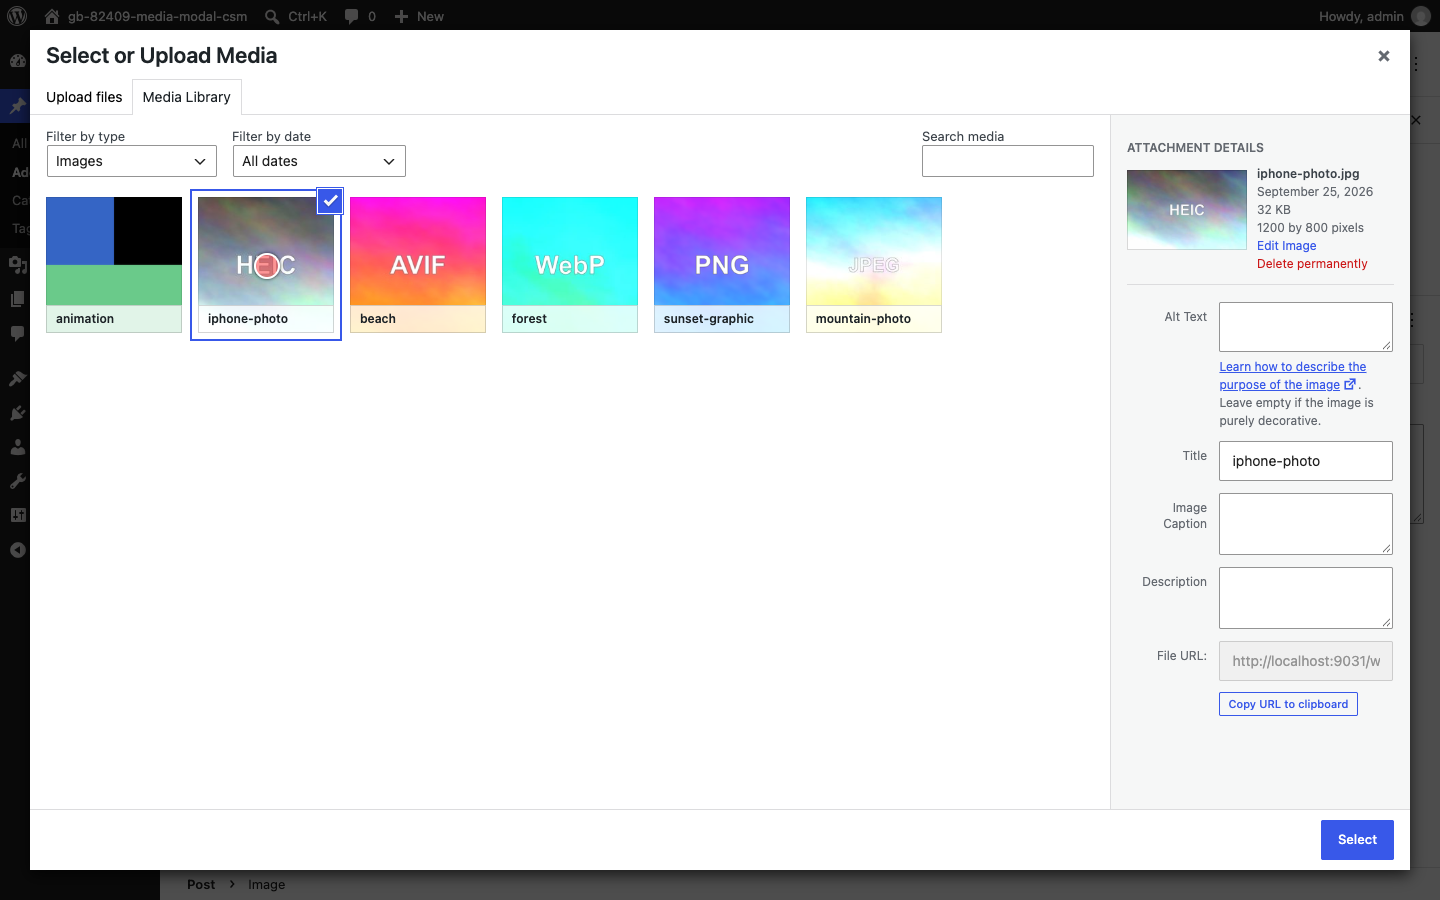Click the New content plus button
This screenshot has height=900, width=1440.
[x=419, y=16]
